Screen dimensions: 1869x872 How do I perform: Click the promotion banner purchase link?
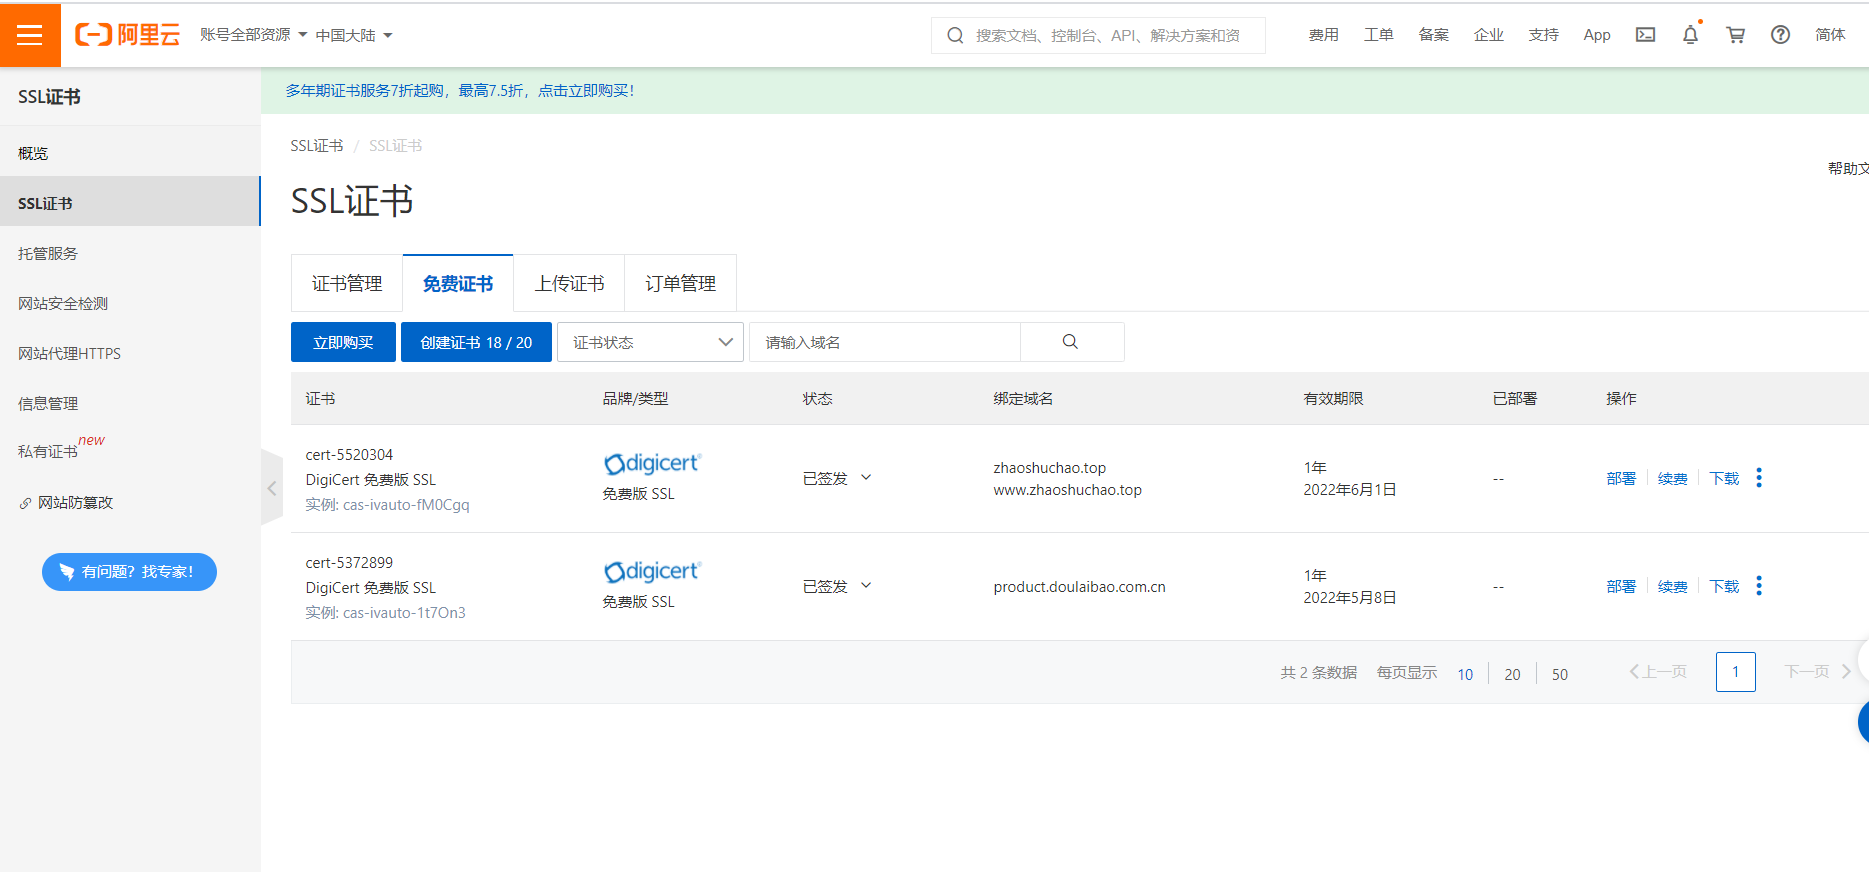click(x=460, y=90)
